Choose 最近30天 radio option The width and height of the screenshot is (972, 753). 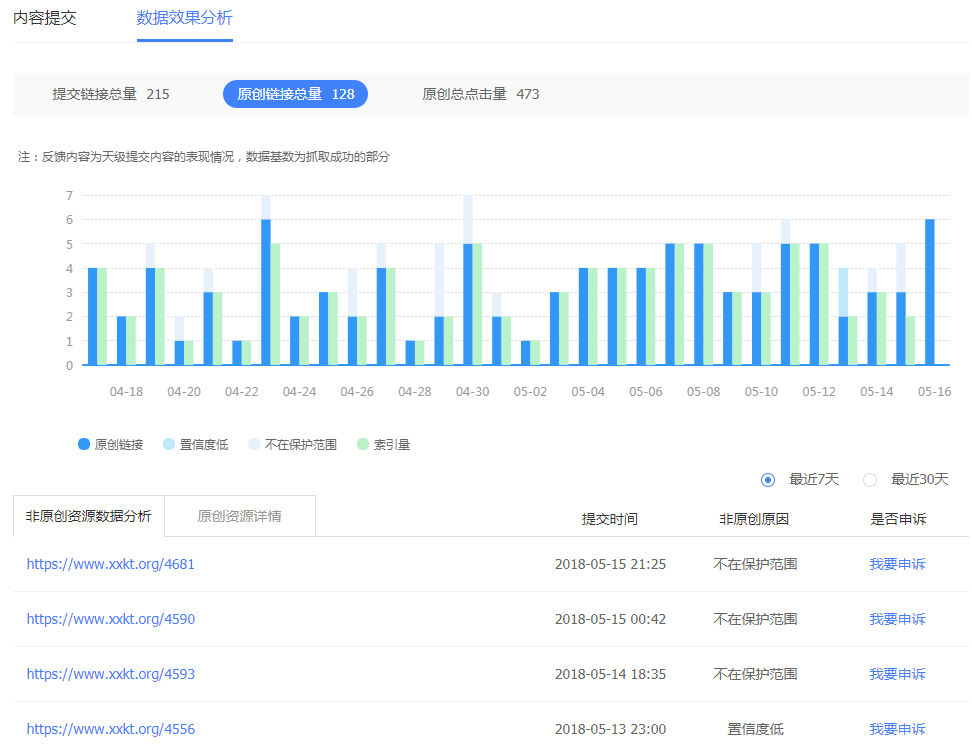(x=906, y=480)
